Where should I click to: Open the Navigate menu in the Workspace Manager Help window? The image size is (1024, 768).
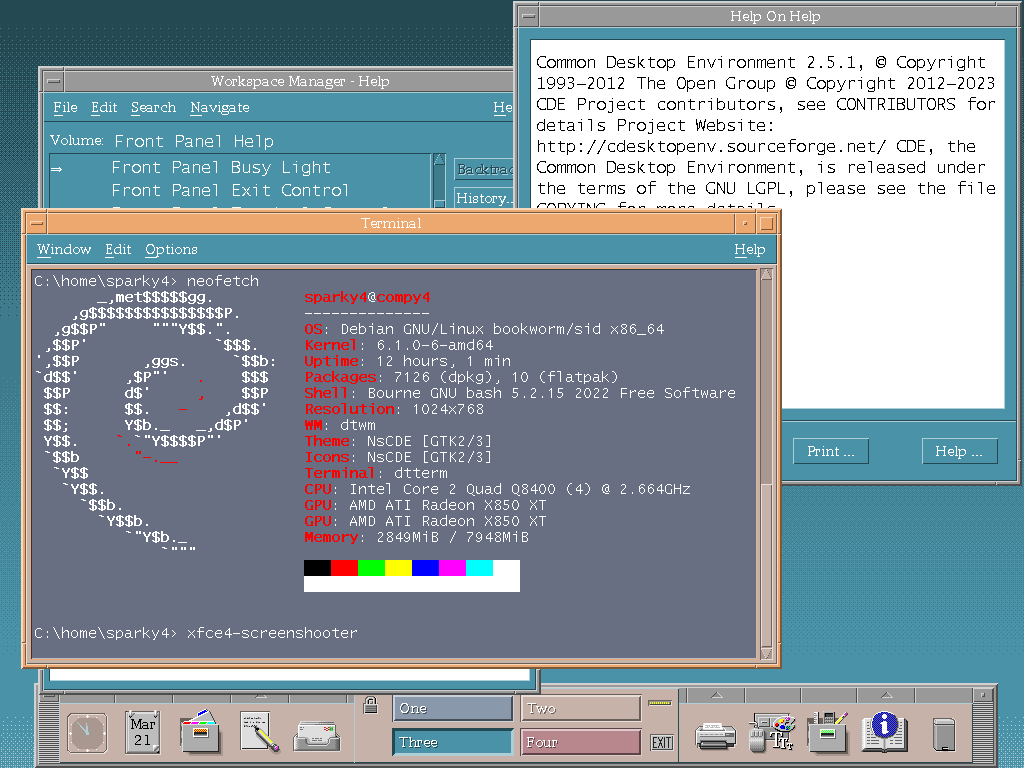219,107
